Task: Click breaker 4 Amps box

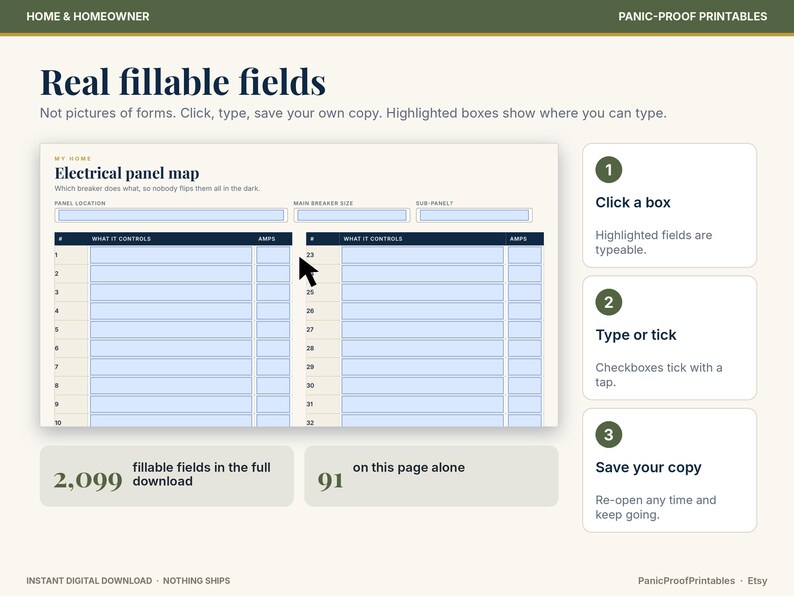Action: (x=273, y=311)
